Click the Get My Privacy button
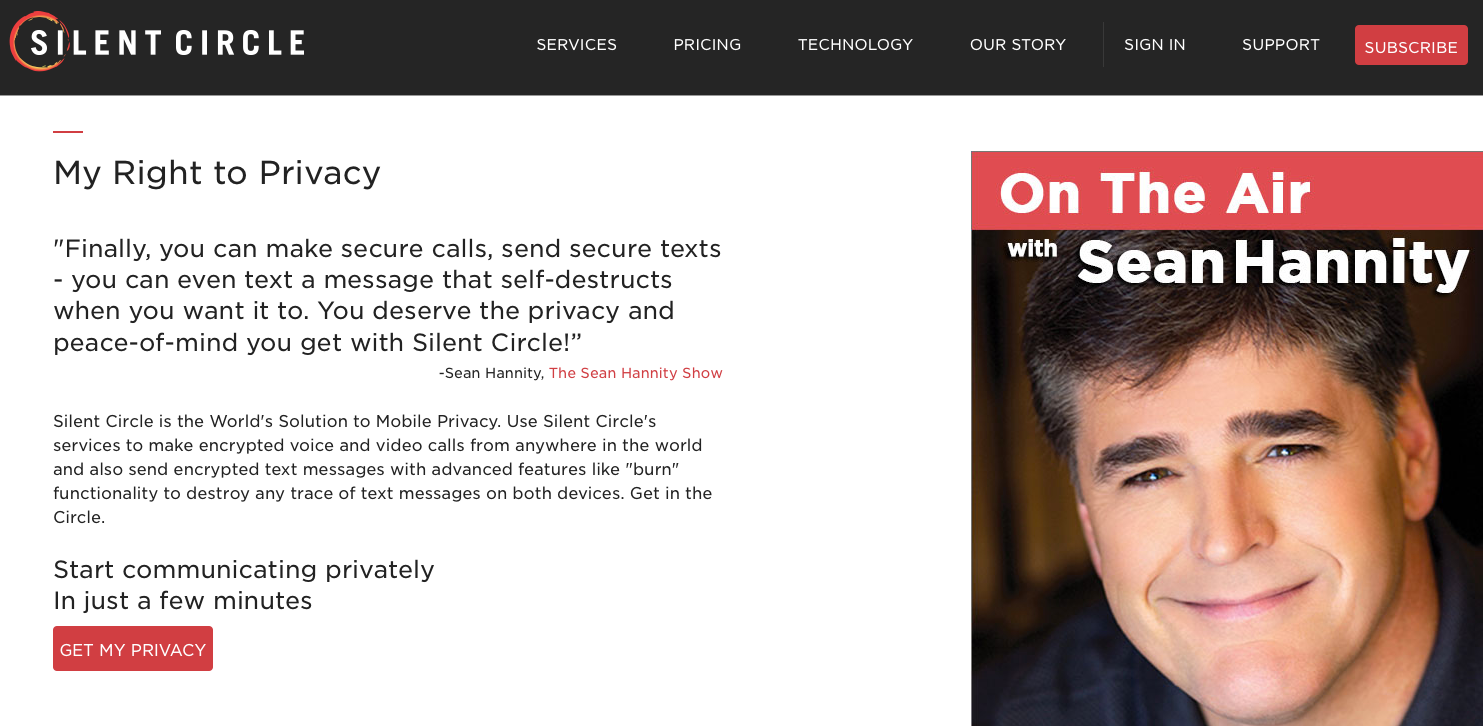 pos(133,649)
